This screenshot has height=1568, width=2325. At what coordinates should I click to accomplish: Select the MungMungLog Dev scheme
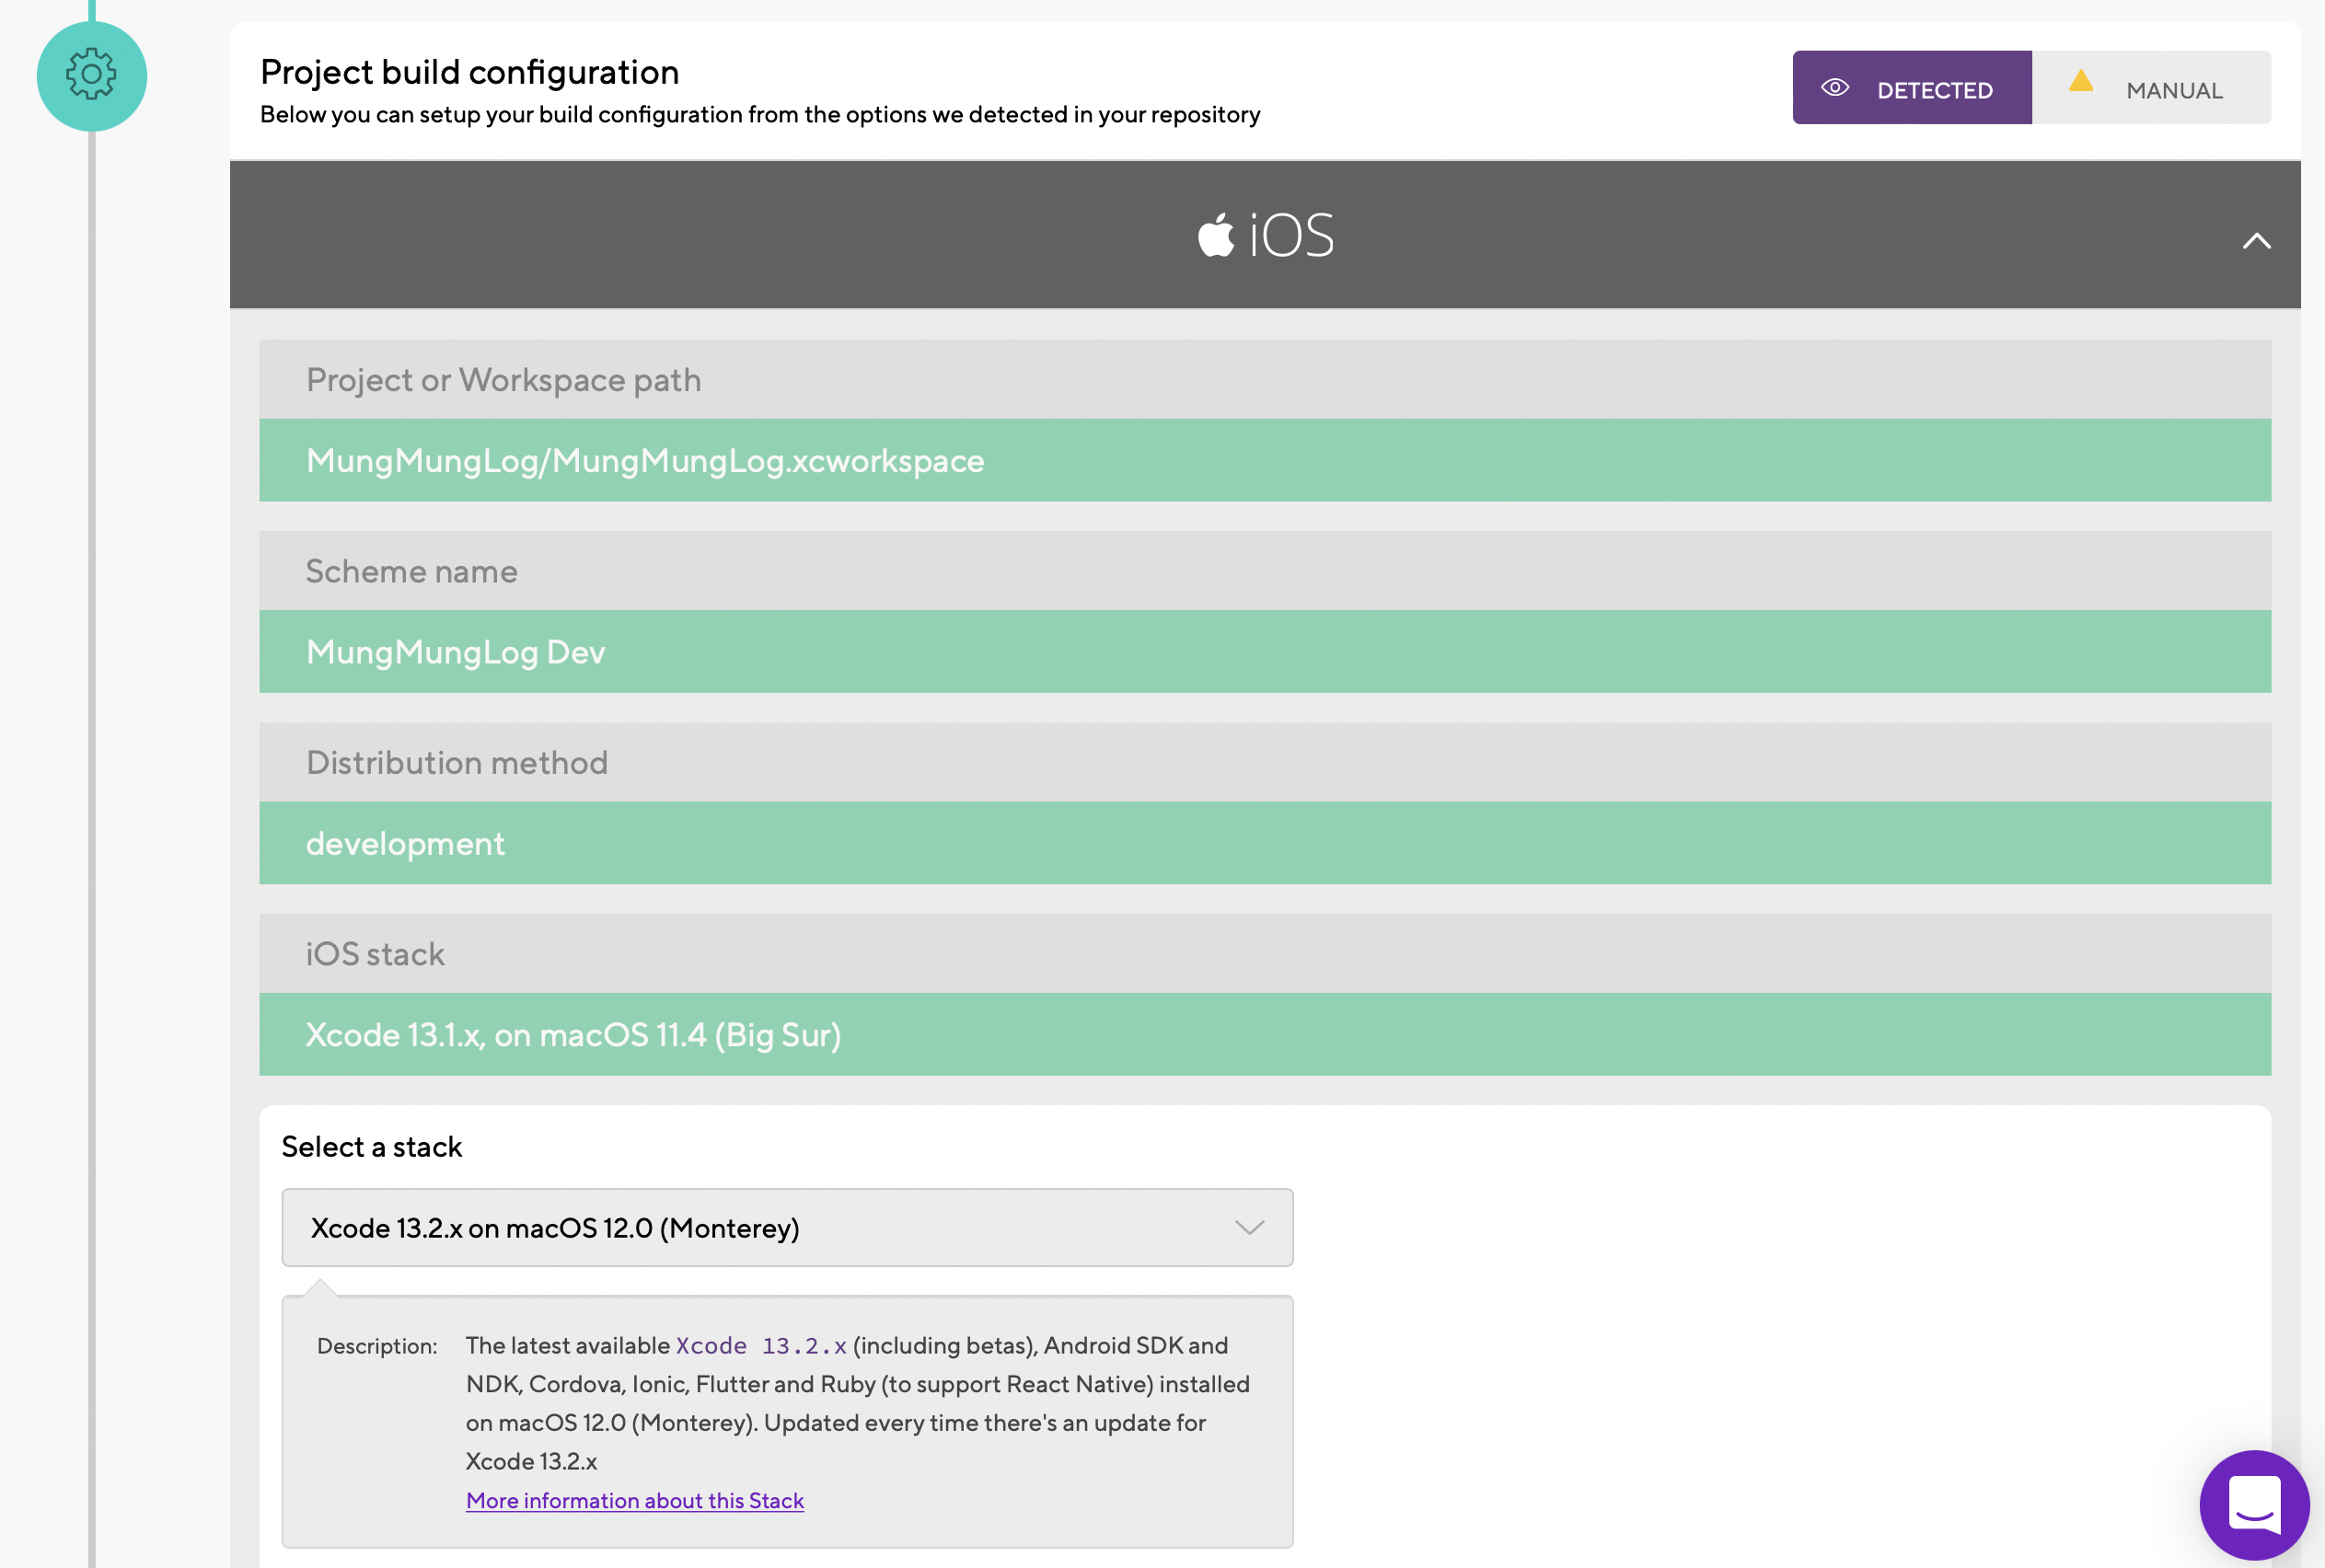click(1264, 651)
